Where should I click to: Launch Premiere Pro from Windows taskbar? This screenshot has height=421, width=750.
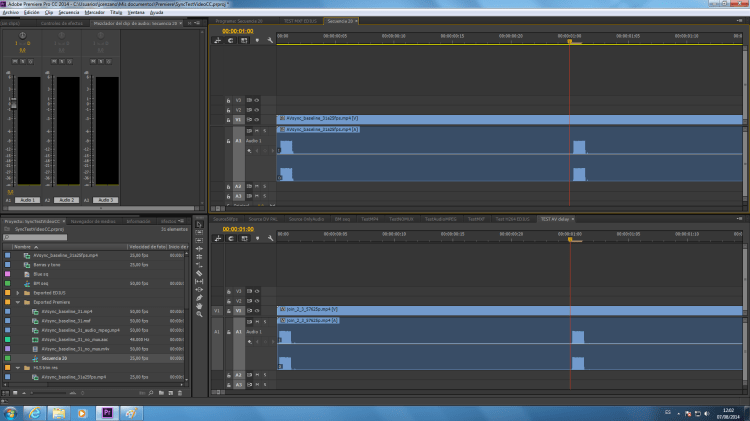[x=108, y=411]
